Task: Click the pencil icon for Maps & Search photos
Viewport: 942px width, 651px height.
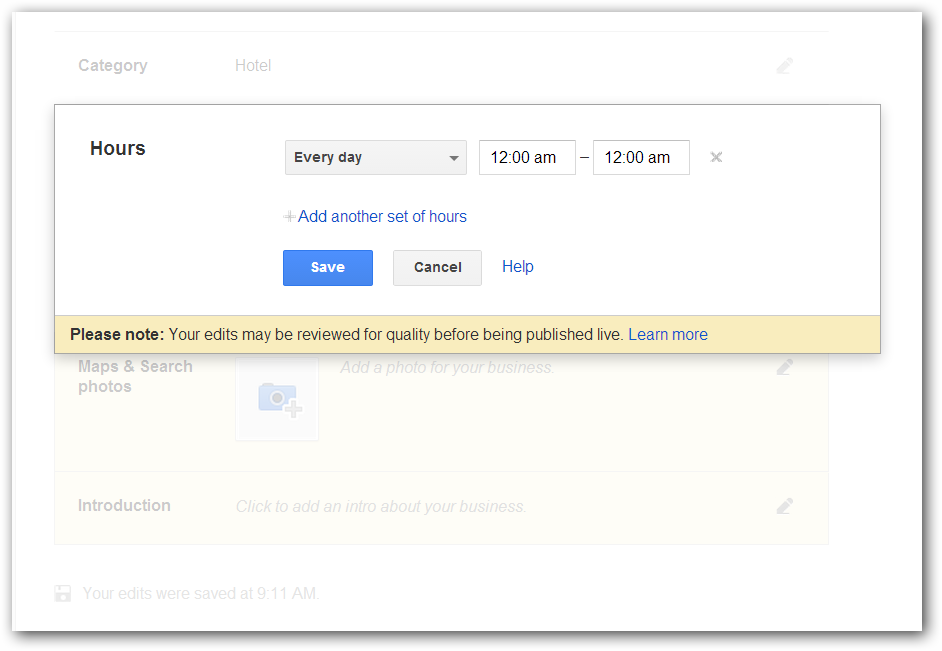Action: (x=785, y=367)
